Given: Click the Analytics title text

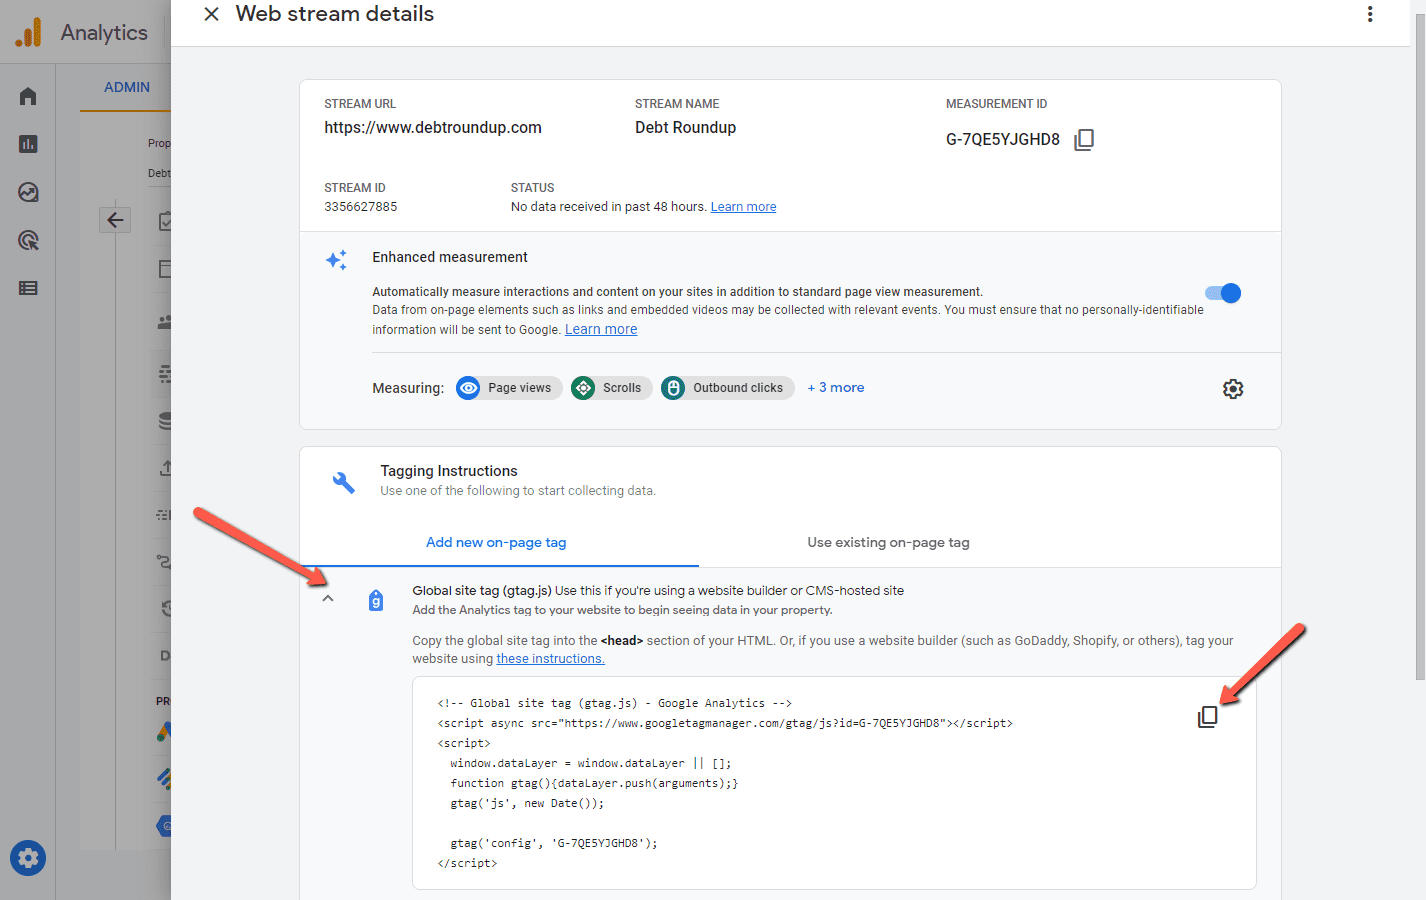Looking at the screenshot, I should [x=104, y=33].
